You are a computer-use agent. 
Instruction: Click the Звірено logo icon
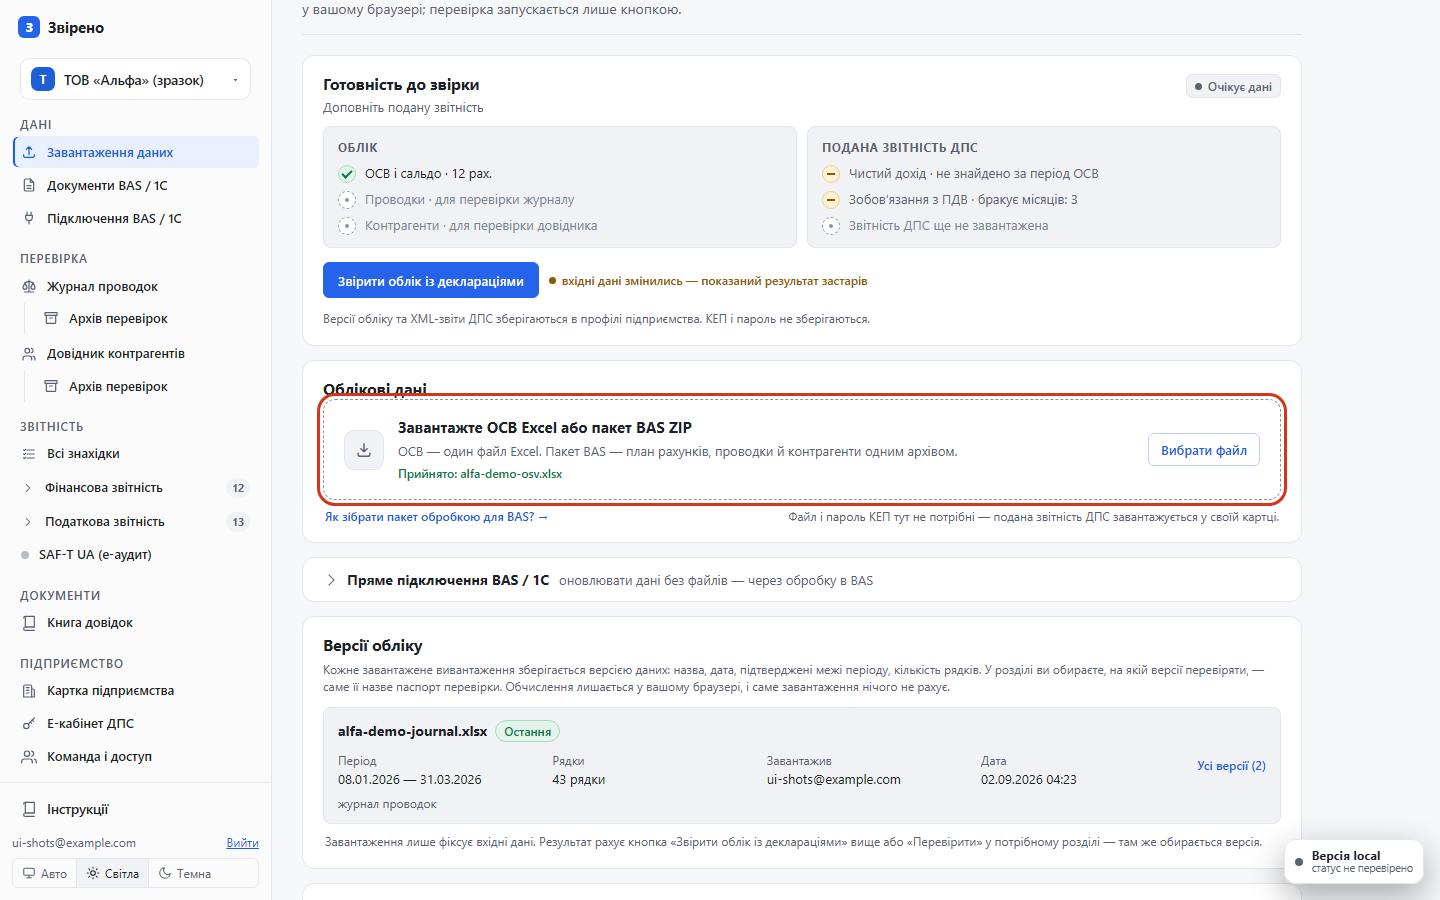click(29, 27)
